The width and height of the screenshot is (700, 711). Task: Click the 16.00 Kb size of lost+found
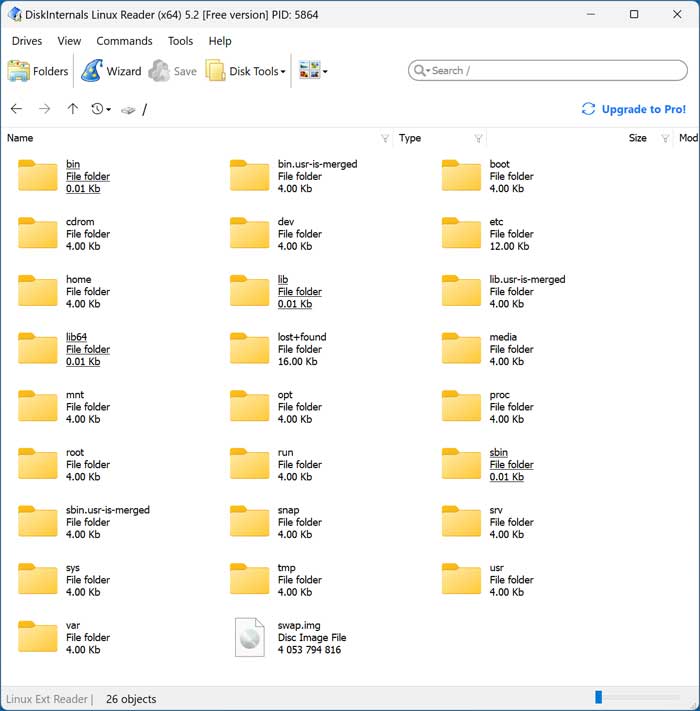coord(297,361)
